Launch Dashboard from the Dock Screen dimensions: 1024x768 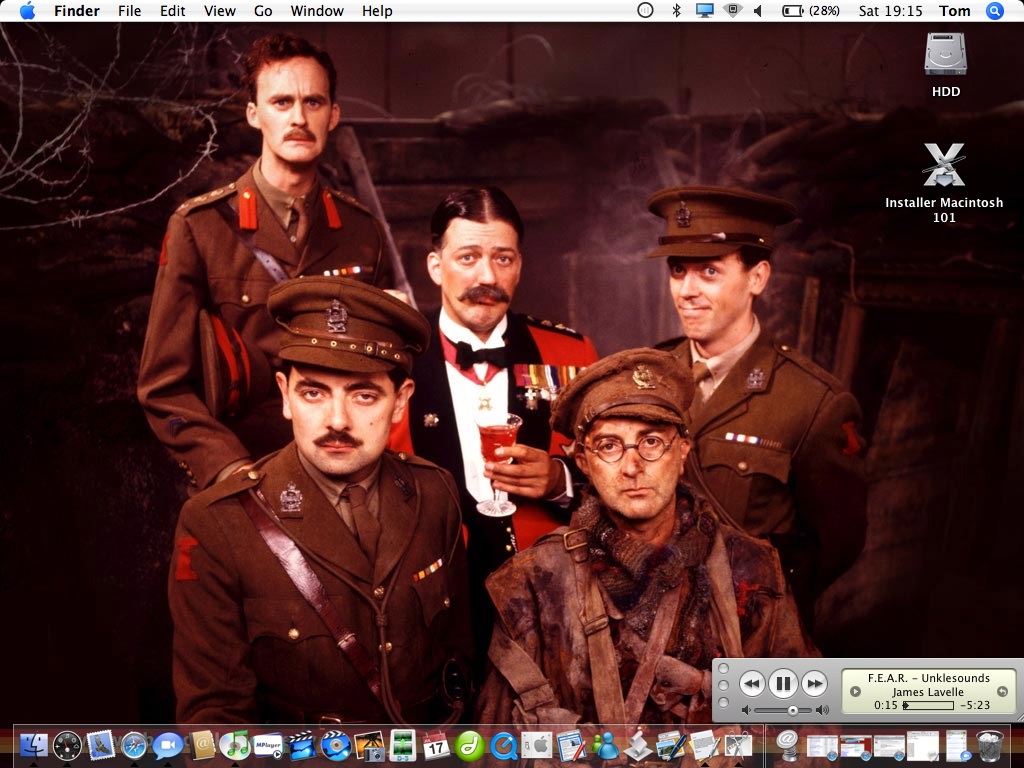(67, 745)
